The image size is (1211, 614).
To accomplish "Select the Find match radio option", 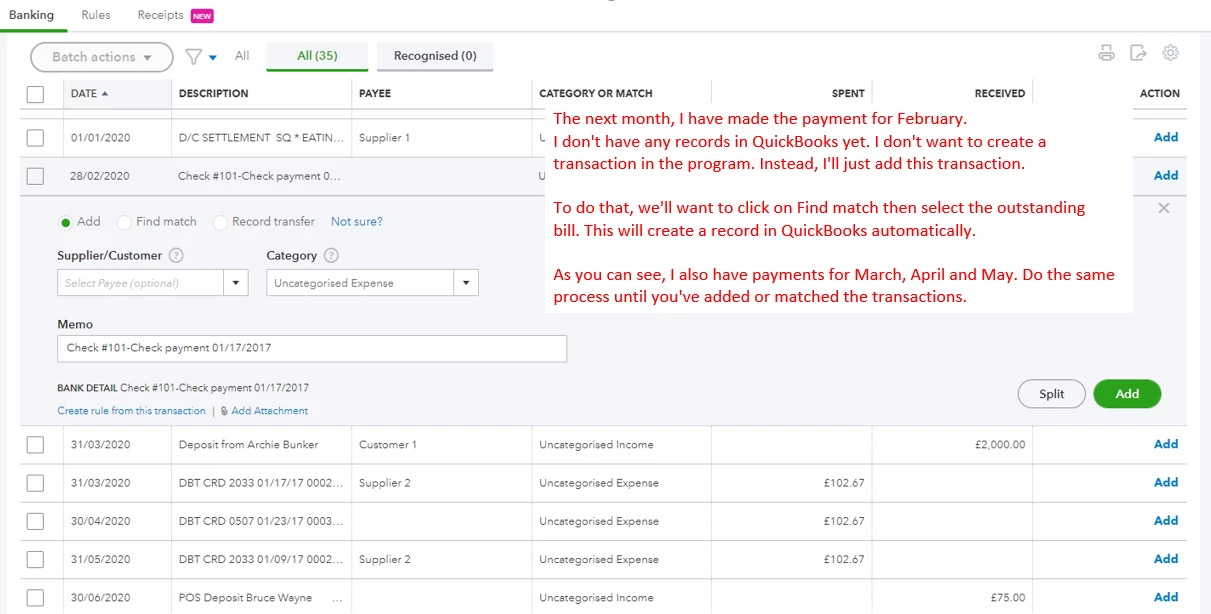I will coord(124,222).
